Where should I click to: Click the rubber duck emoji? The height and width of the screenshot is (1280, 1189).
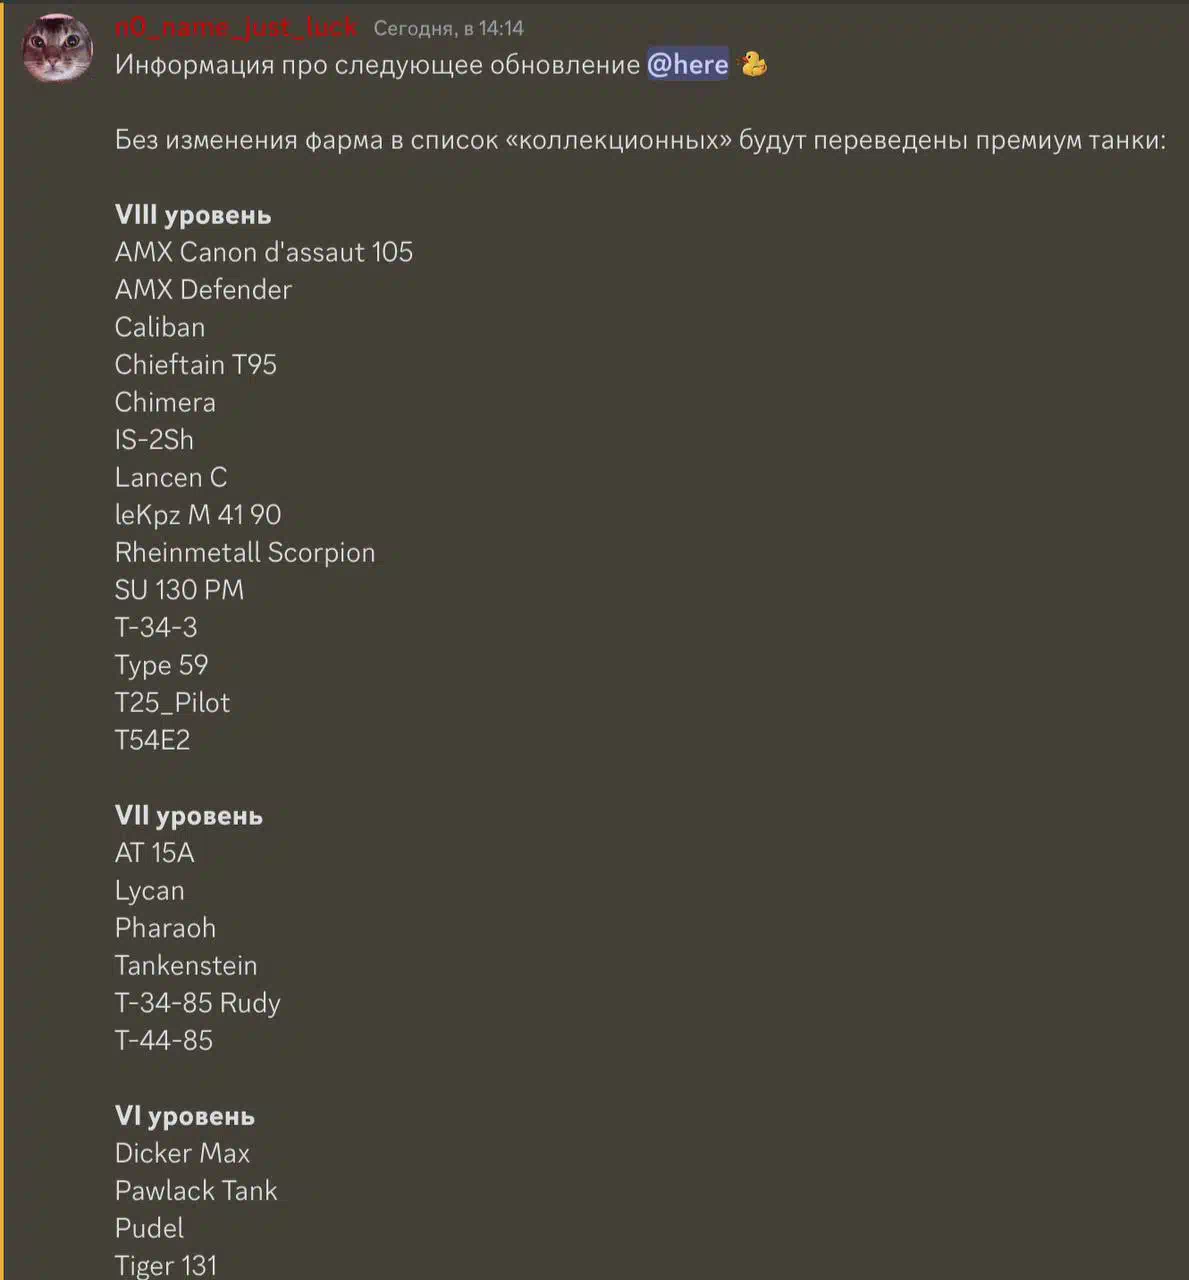753,64
